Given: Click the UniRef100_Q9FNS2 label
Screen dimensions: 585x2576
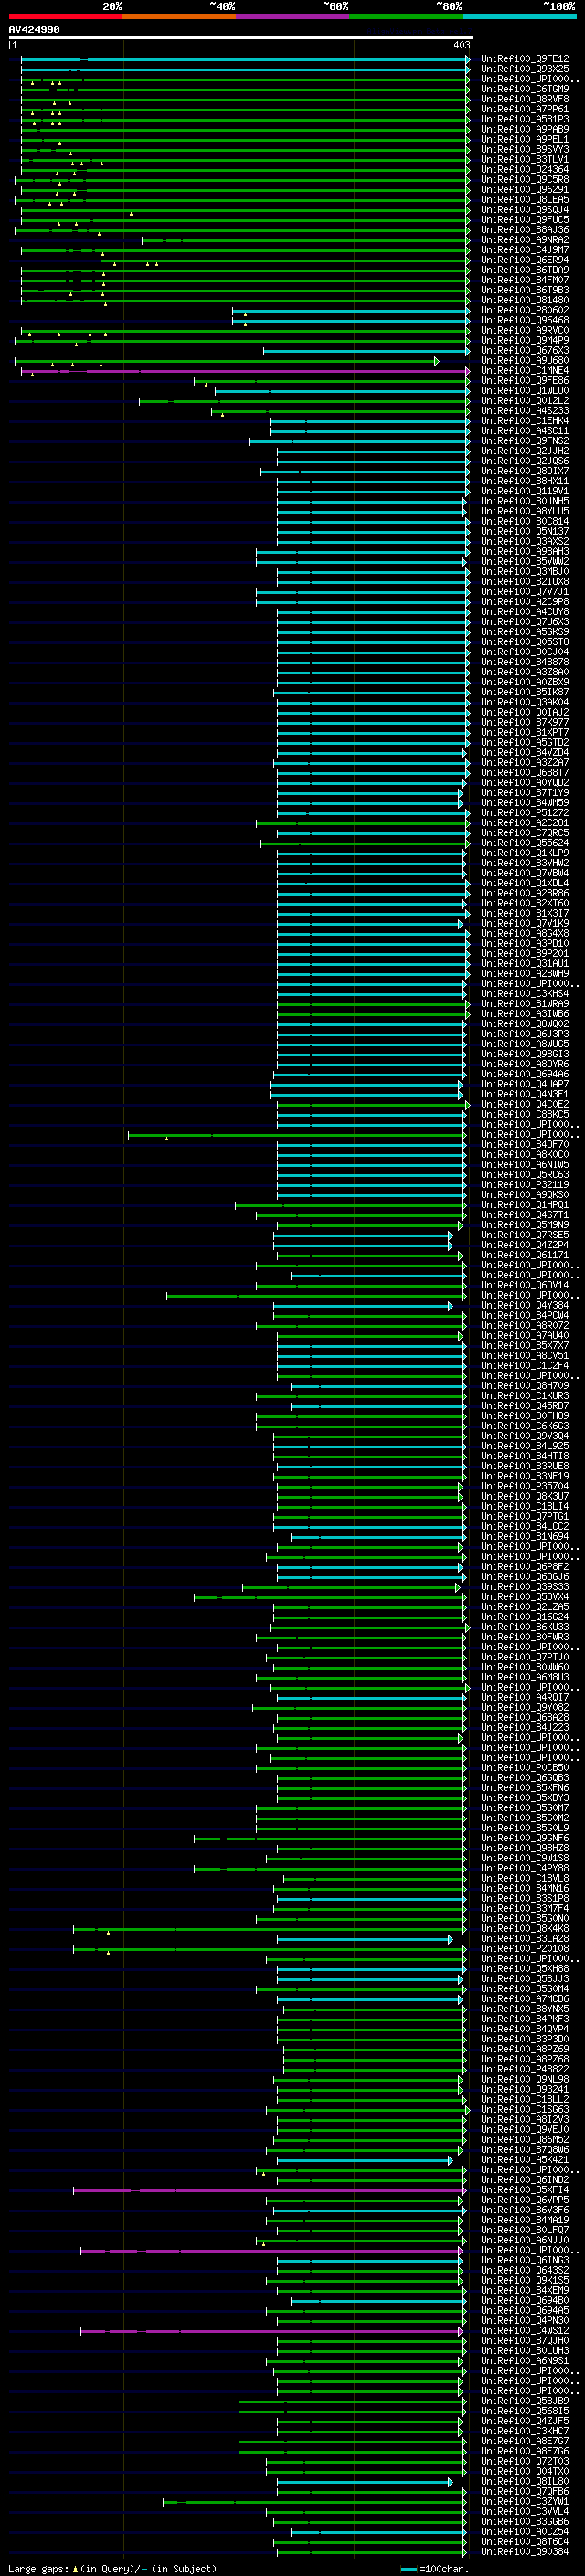Looking at the screenshot, I should (x=525, y=441).
